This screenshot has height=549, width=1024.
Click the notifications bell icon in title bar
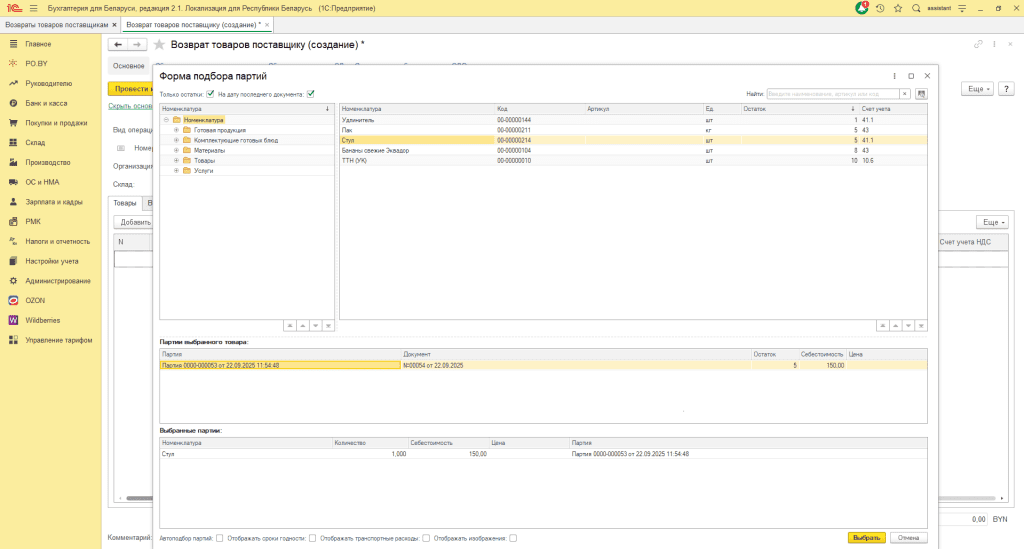pyautogui.click(x=862, y=8)
